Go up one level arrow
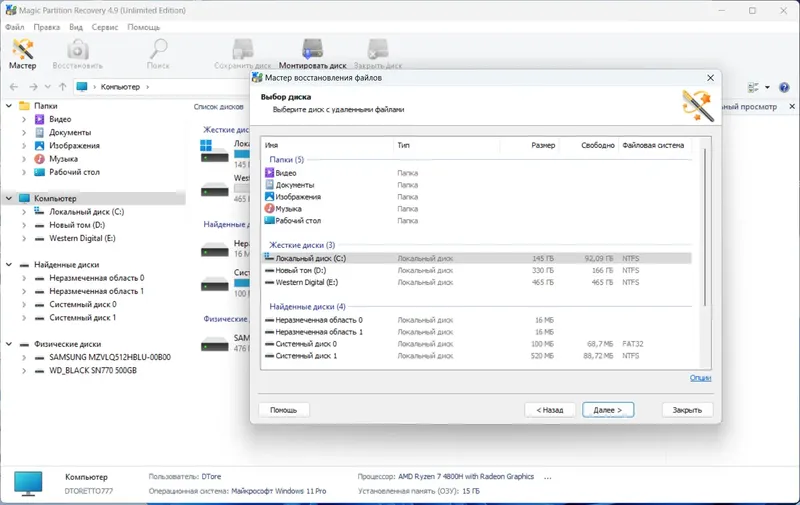The image size is (800, 505). pos(62,87)
